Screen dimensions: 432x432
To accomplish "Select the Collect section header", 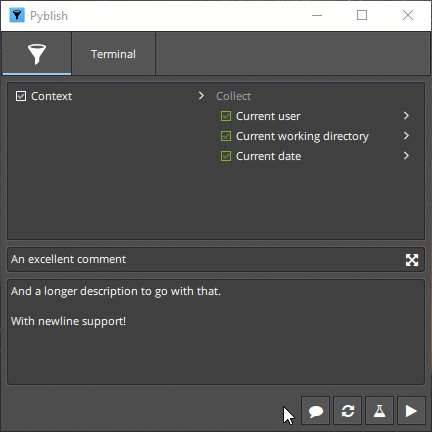I will pos(233,96).
